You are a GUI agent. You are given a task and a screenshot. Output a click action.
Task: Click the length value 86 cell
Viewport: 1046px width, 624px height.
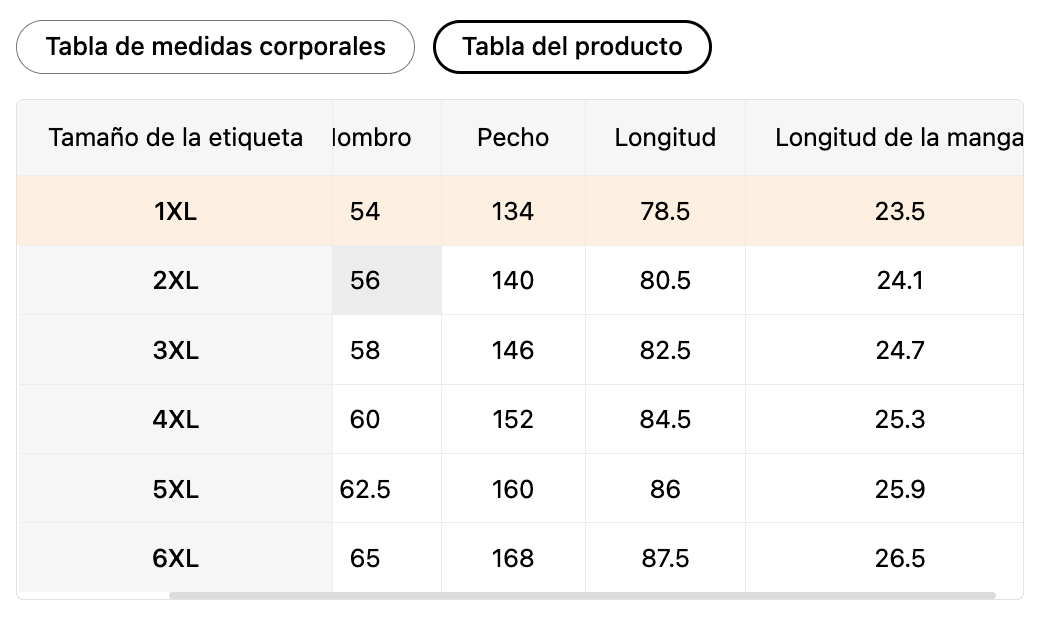(x=665, y=490)
